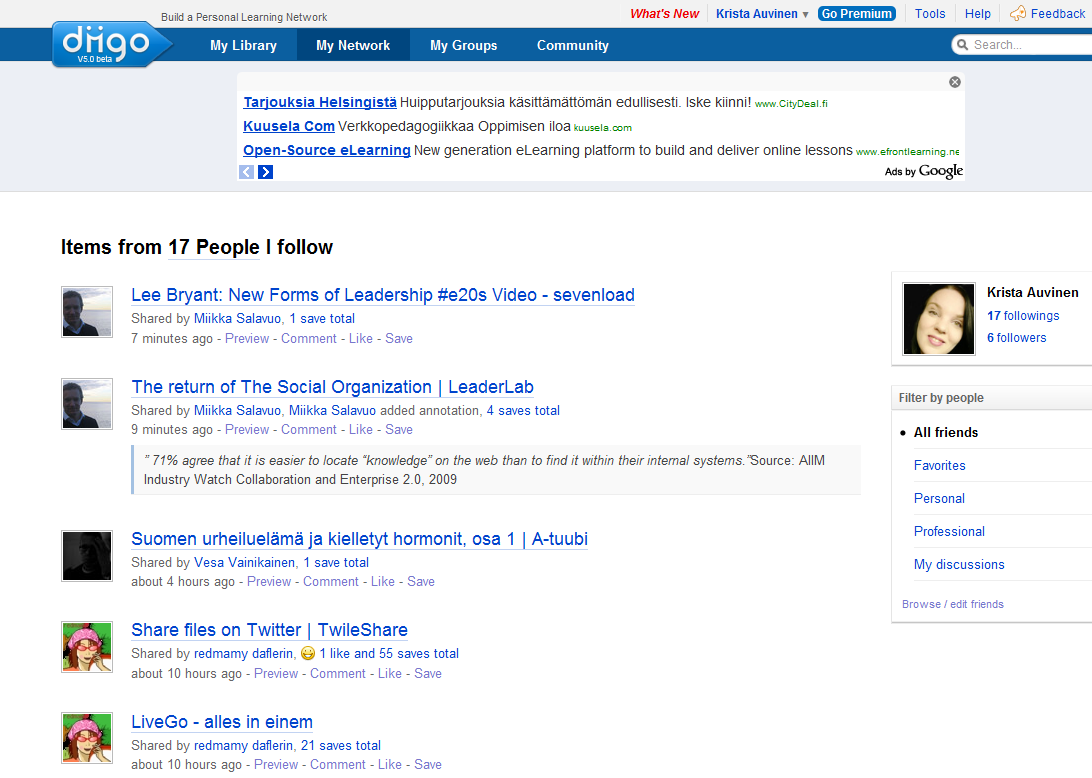
Task: Open 17 followings link
Action: 1023,316
